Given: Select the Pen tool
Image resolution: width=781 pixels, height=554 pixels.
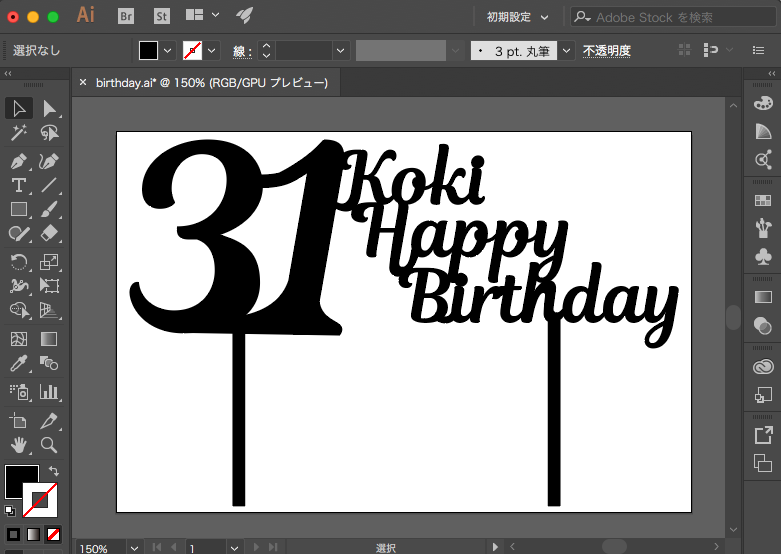Looking at the screenshot, I should click(x=19, y=161).
